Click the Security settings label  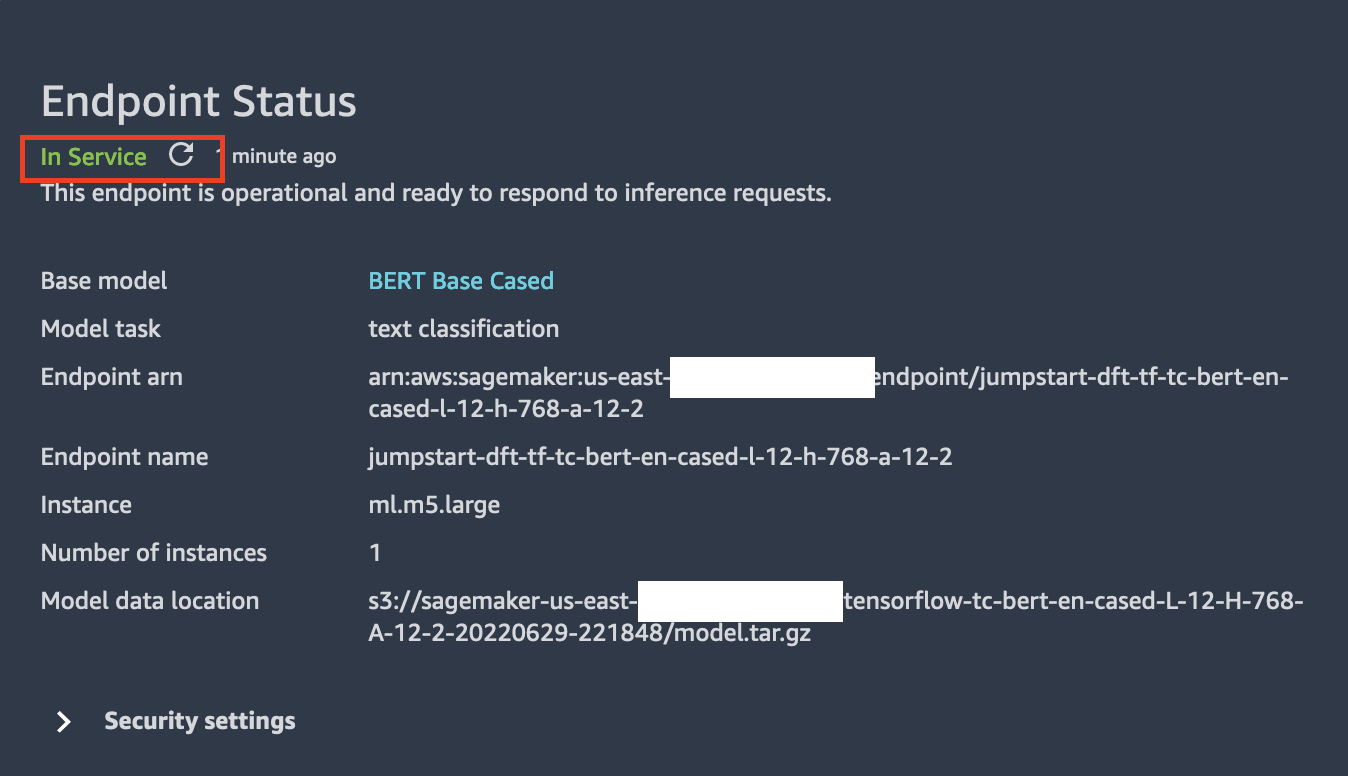(x=199, y=720)
